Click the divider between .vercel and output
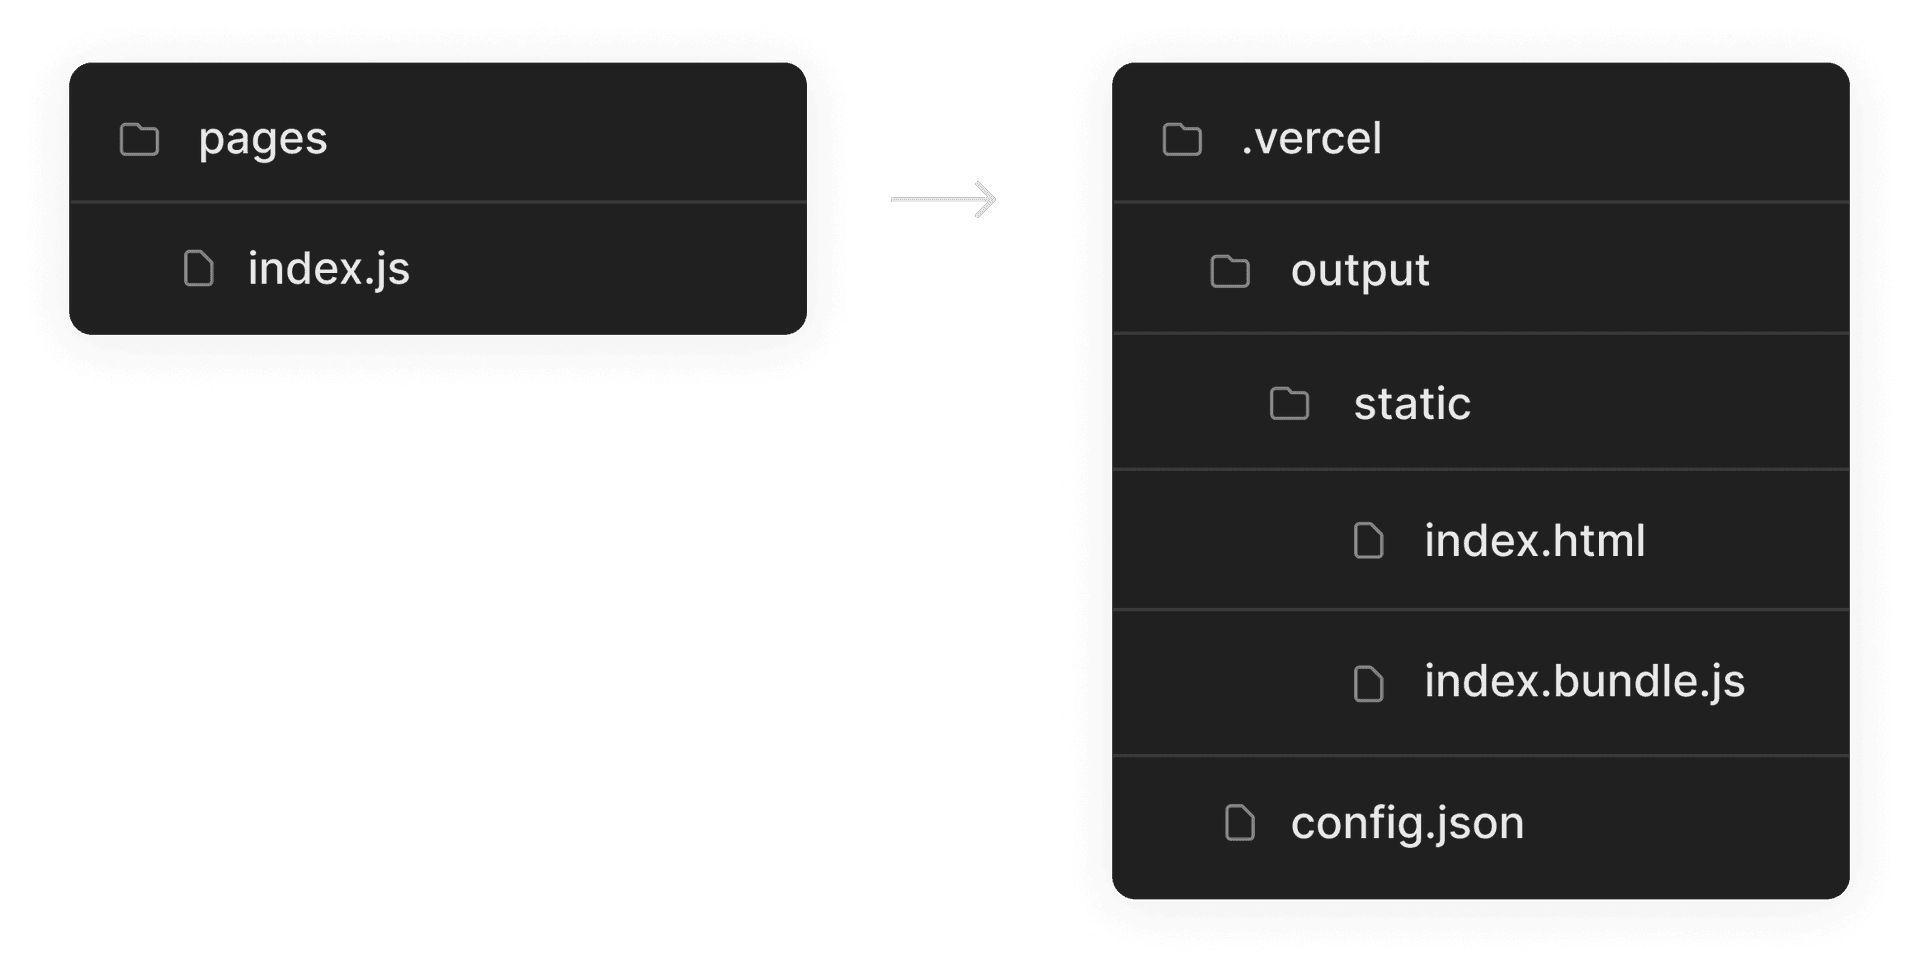Screen dimensions: 1920x975 pyautogui.click(x=1480, y=202)
